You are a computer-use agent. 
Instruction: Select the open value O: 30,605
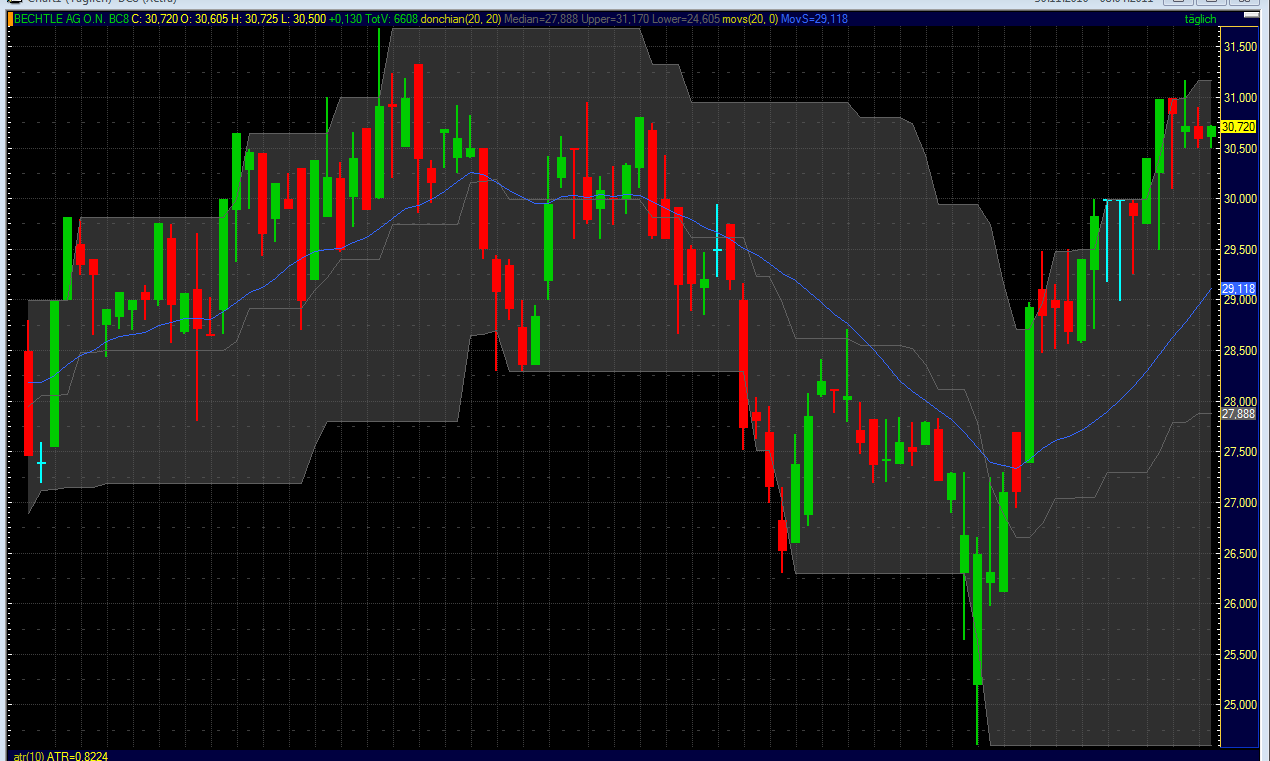203,18
